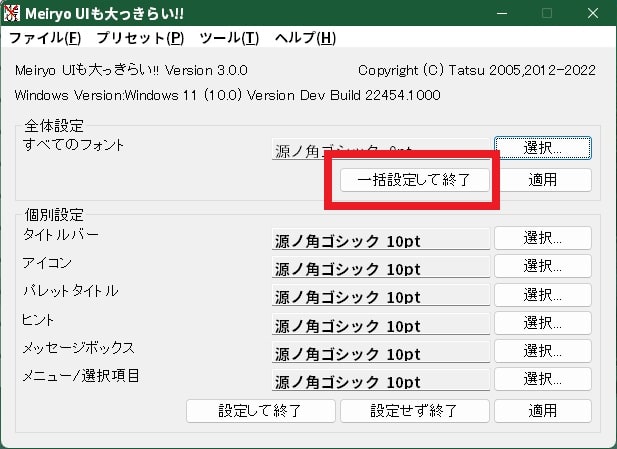Click the タイトルバー label

click(61, 235)
